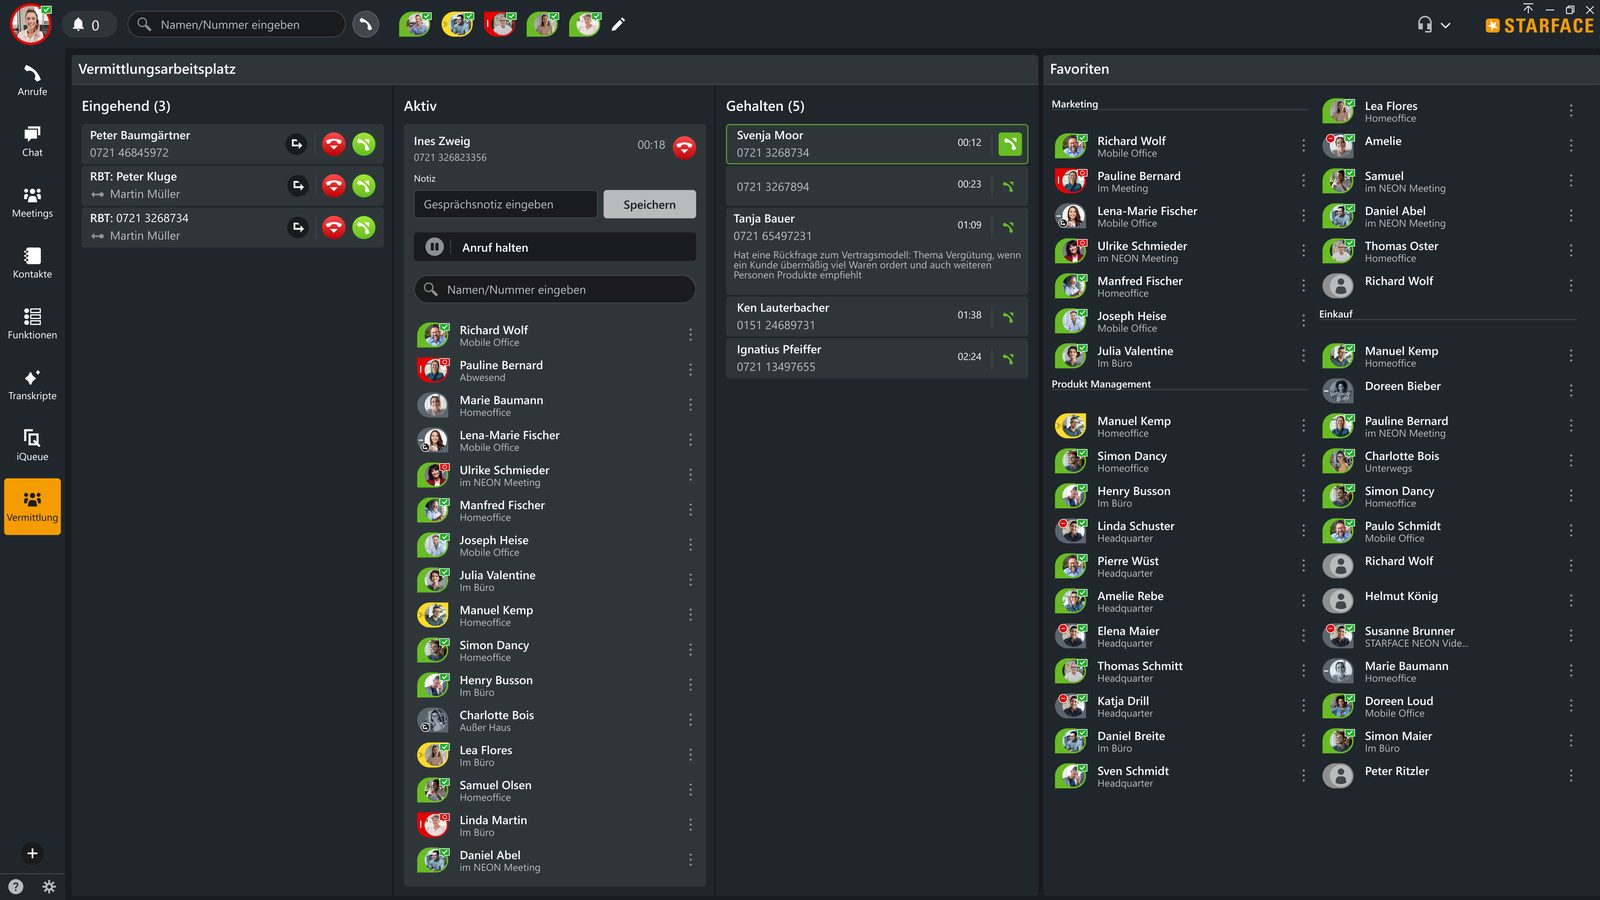The image size is (1600, 900).
Task: Open options menu for Richard Wolf in Aktiv list
Action: pyautogui.click(x=690, y=335)
